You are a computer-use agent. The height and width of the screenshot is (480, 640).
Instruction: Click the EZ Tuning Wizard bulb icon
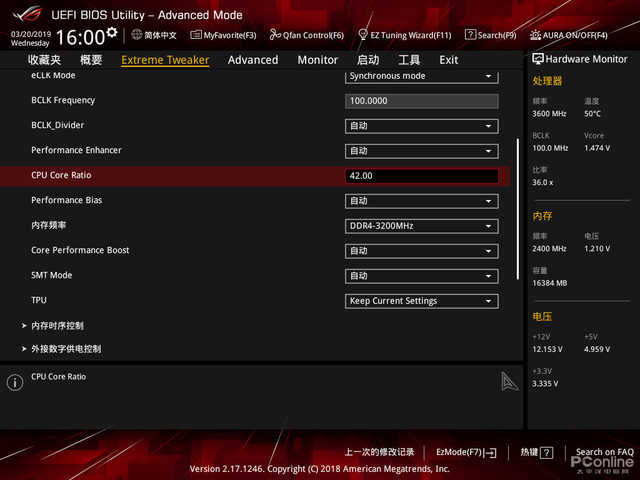click(x=362, y=35)
